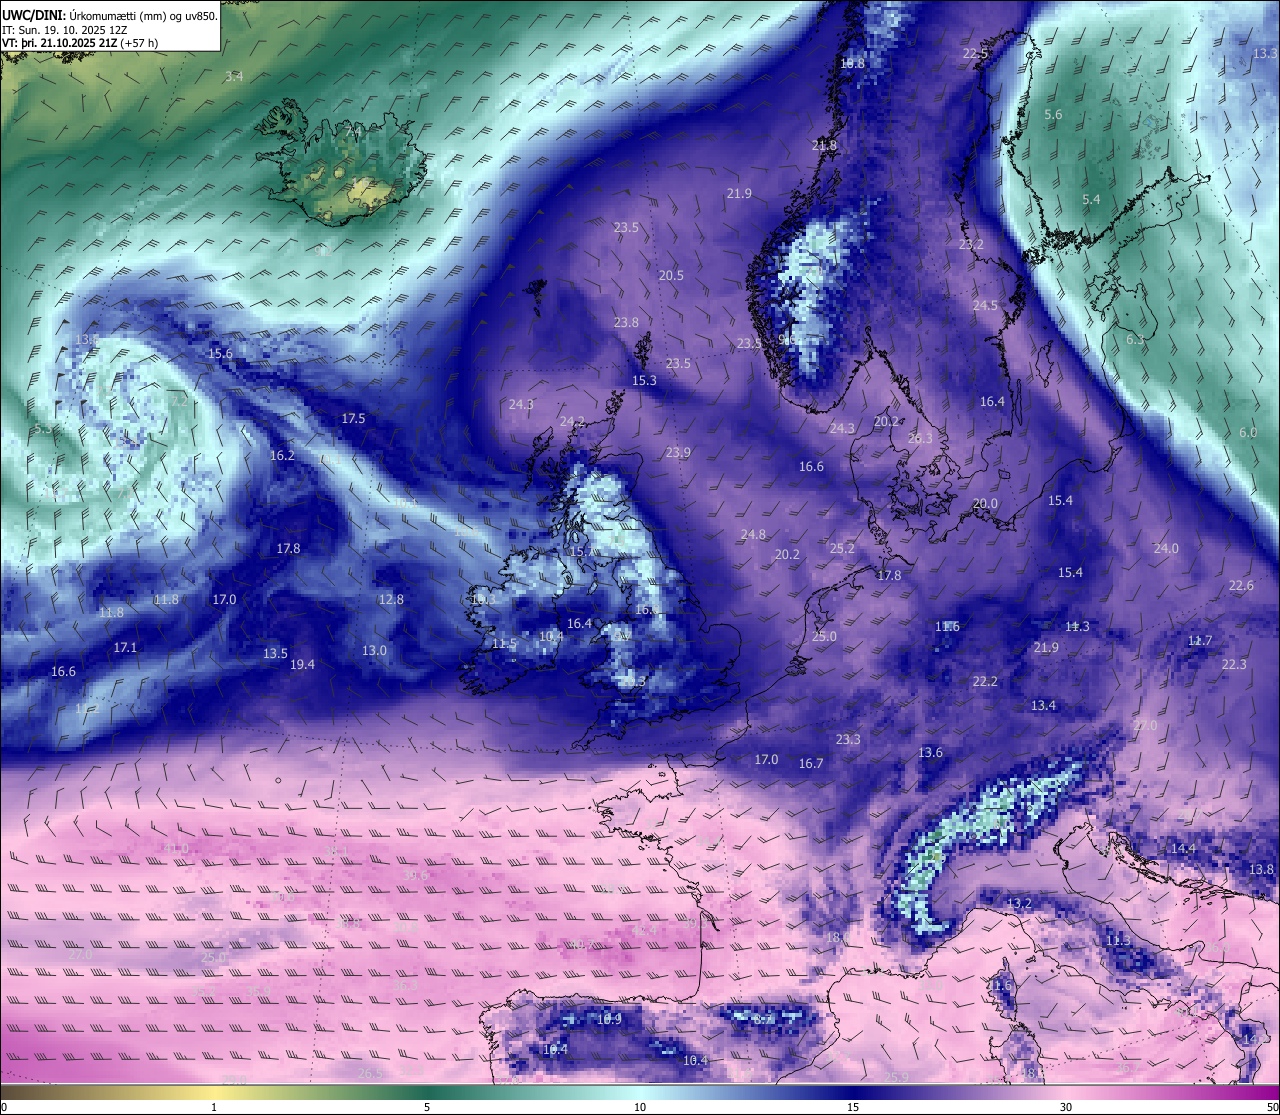Click the 22.6 value on the map
The width and height of the screenshot is (1280, 1115).
click(1241, 585)
